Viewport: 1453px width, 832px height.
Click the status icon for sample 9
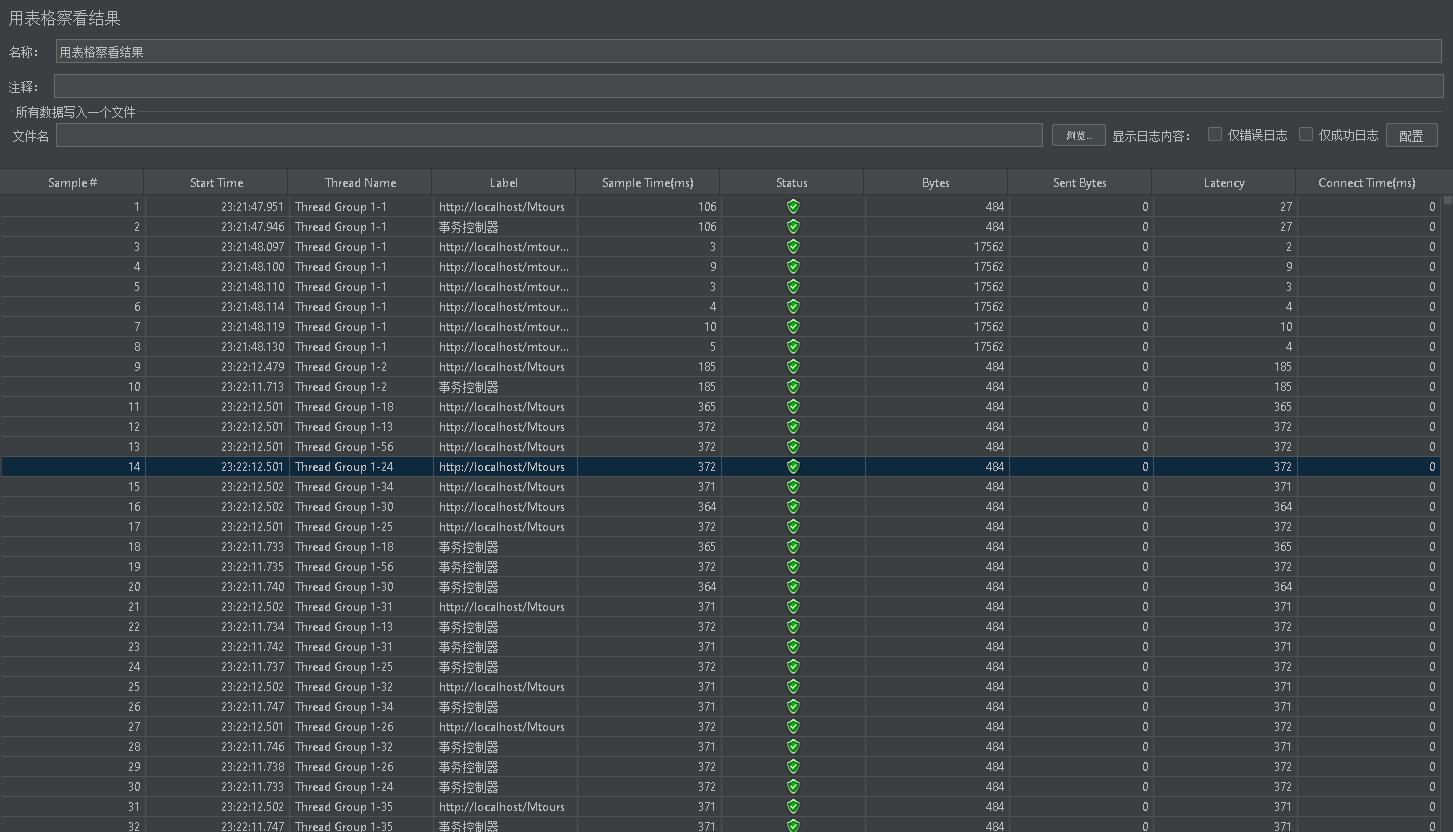point(793,367)
